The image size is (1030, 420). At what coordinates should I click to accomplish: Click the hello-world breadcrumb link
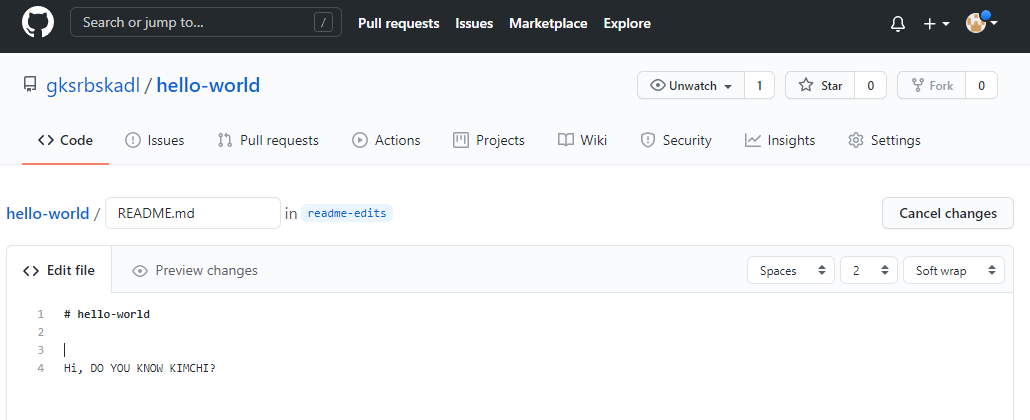(x=48, y=214)
